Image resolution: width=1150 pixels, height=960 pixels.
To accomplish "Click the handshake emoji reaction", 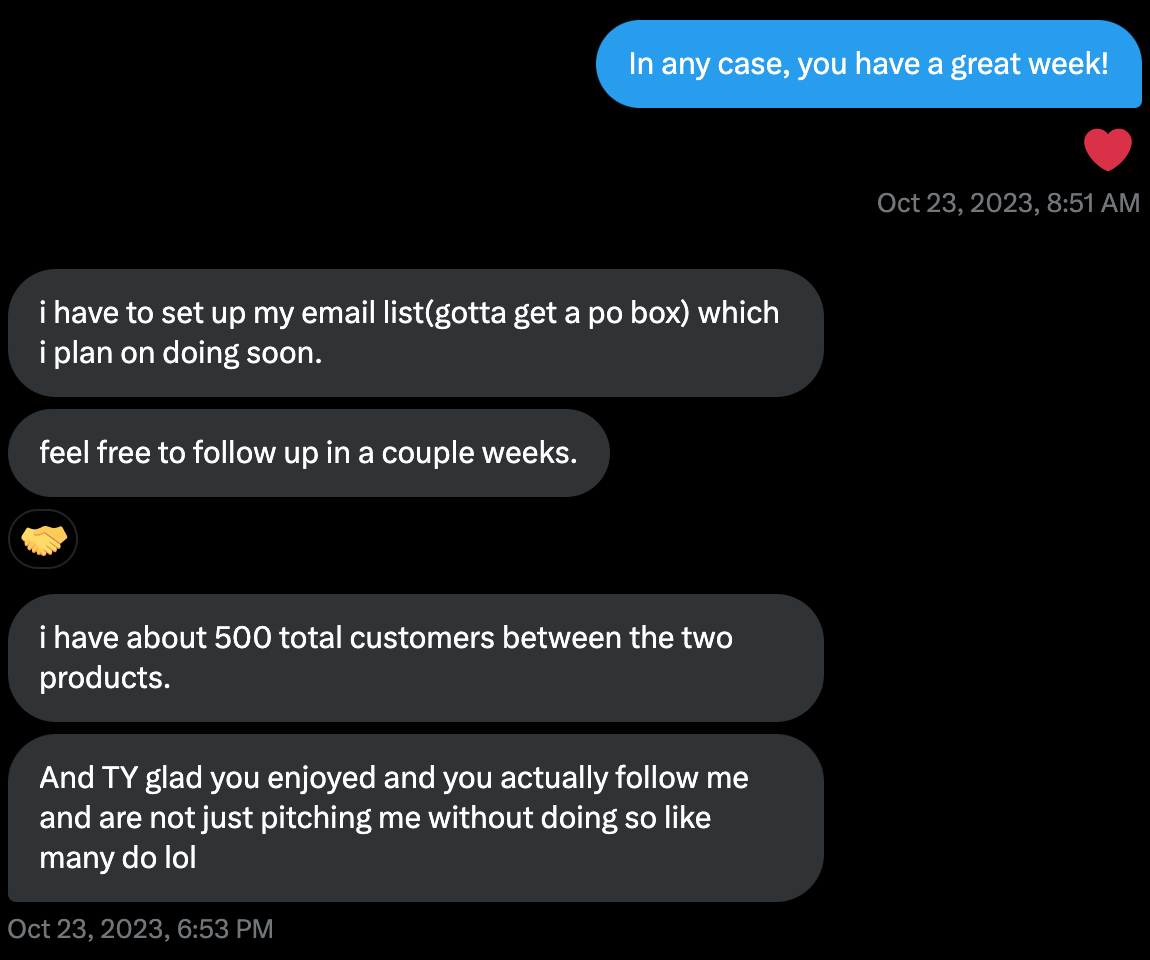I will pyautogui.click(x=44, y=541).
